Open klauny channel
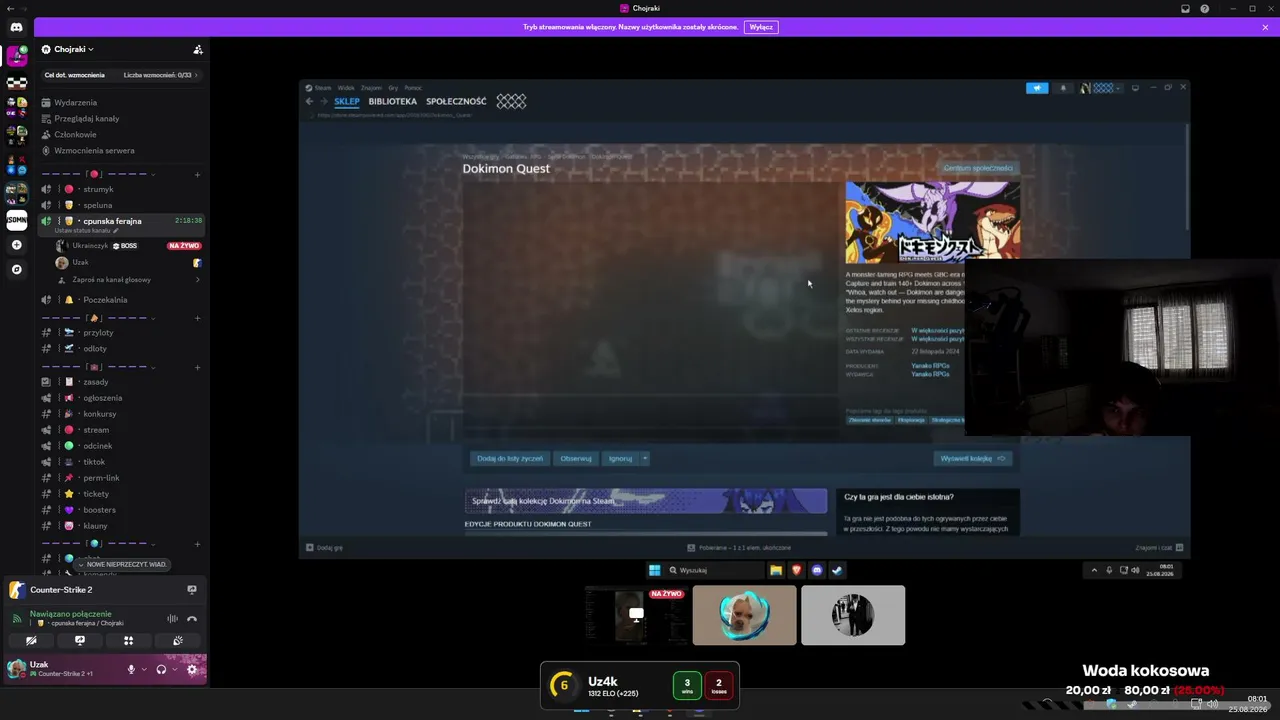Image resolution: width=1280 pixels, height=720 pixels. pyautogui.click(x=121, y=526)
